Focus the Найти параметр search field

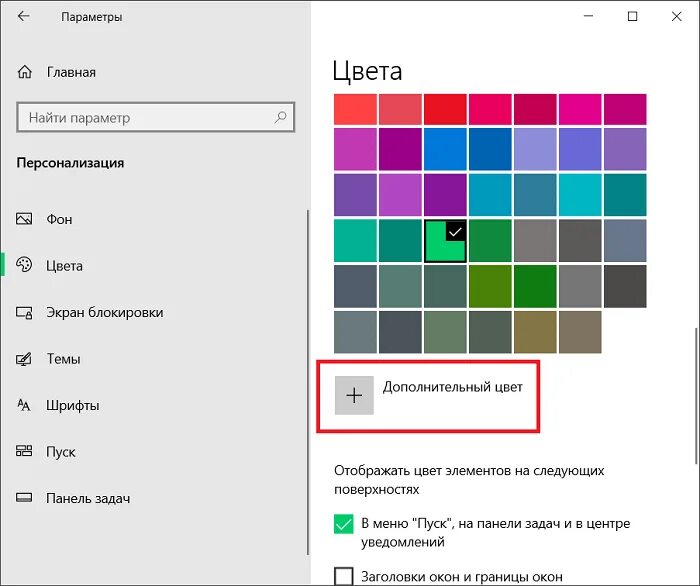(x=156, y=117)
